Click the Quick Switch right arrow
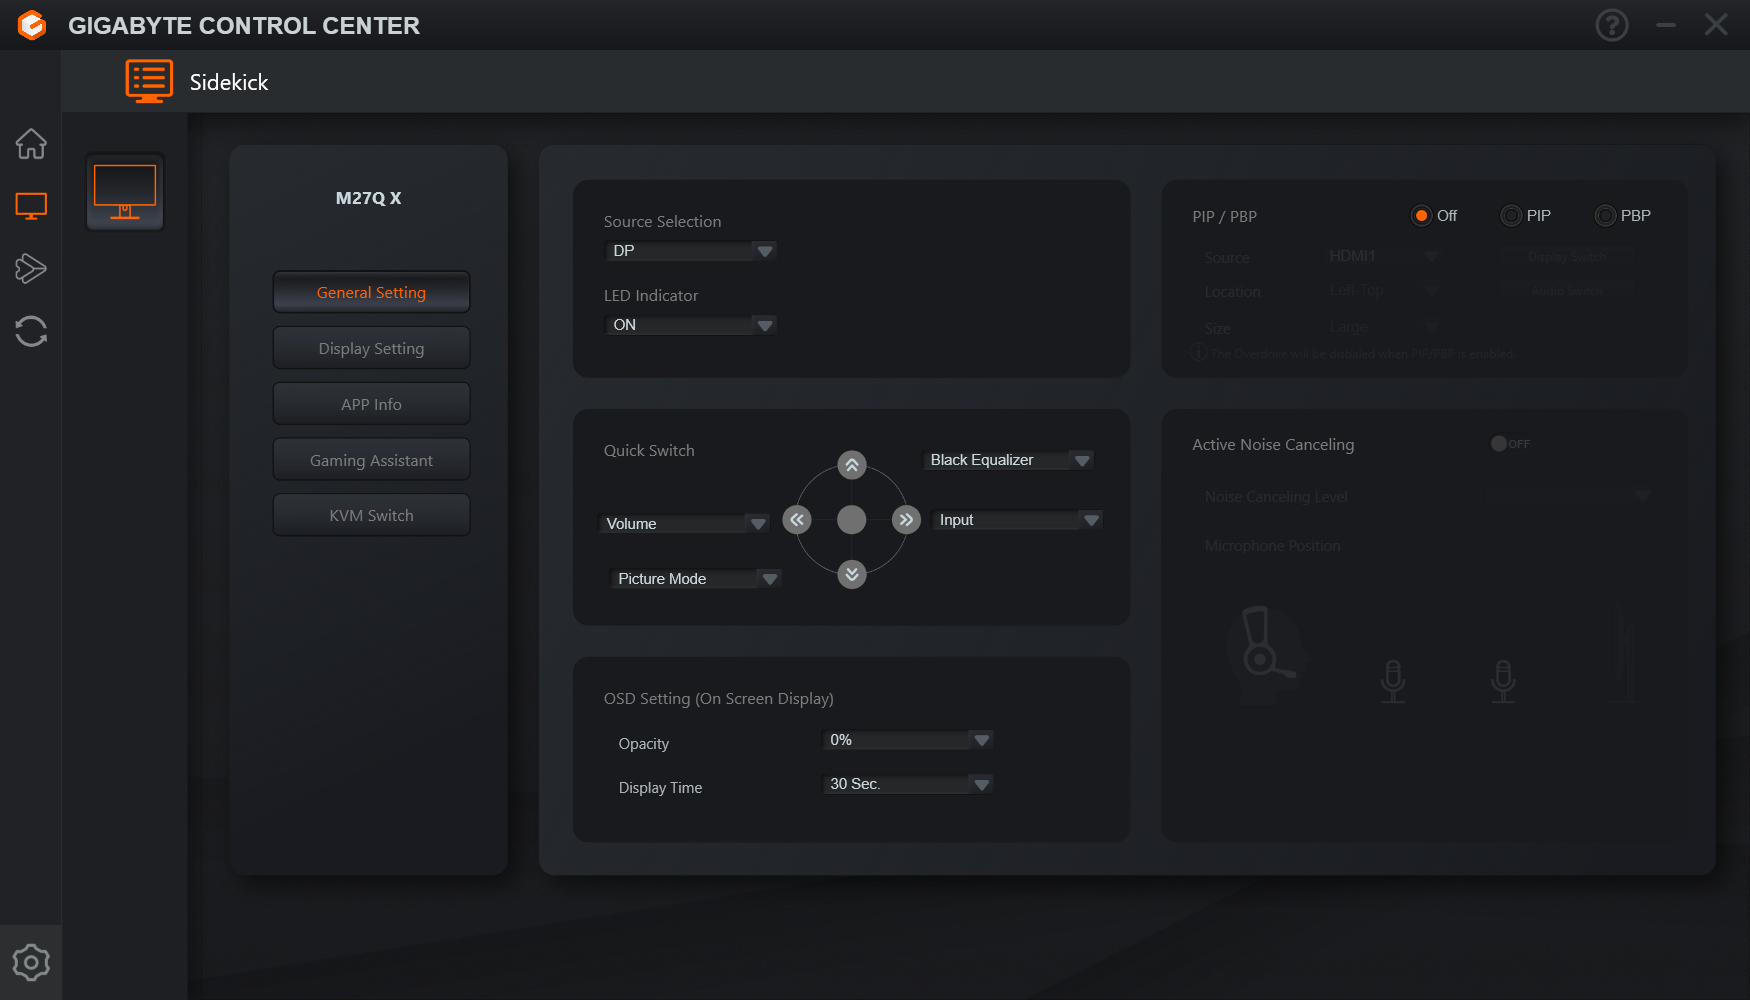The width and height of the screenshot is (1750, 1000). pos(906,520)
